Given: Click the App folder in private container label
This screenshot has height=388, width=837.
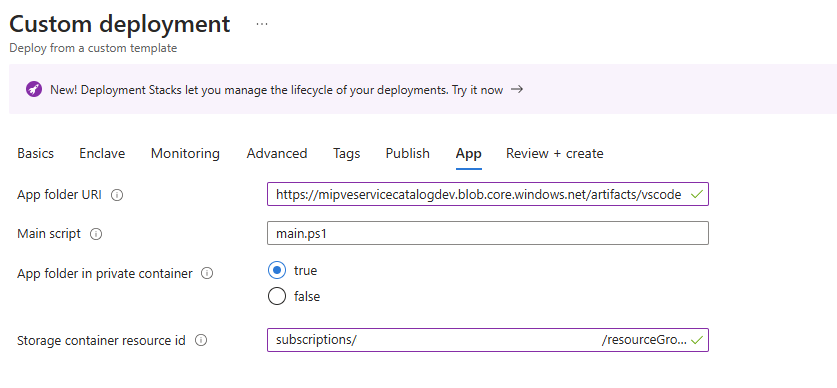Looking at the screenshot, I should point(105,274).
